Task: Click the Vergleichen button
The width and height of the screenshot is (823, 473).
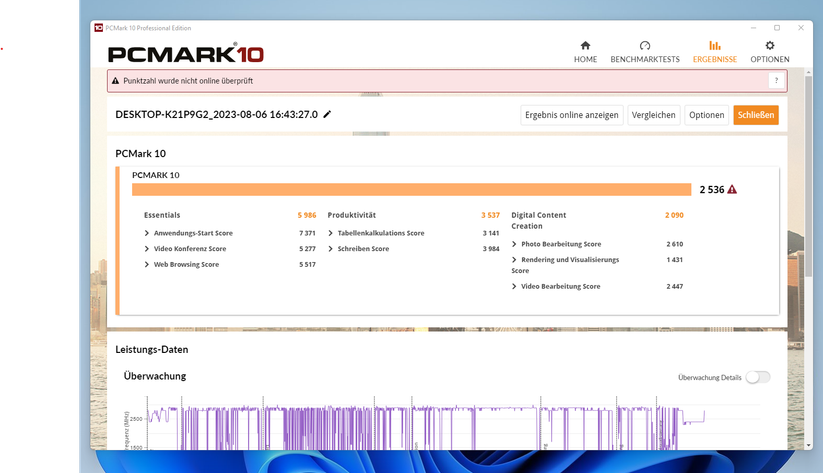Action: click(x=654, y=115)
